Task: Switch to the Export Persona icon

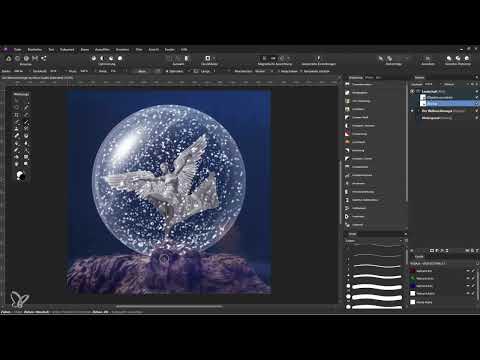Action: point(44,58)
